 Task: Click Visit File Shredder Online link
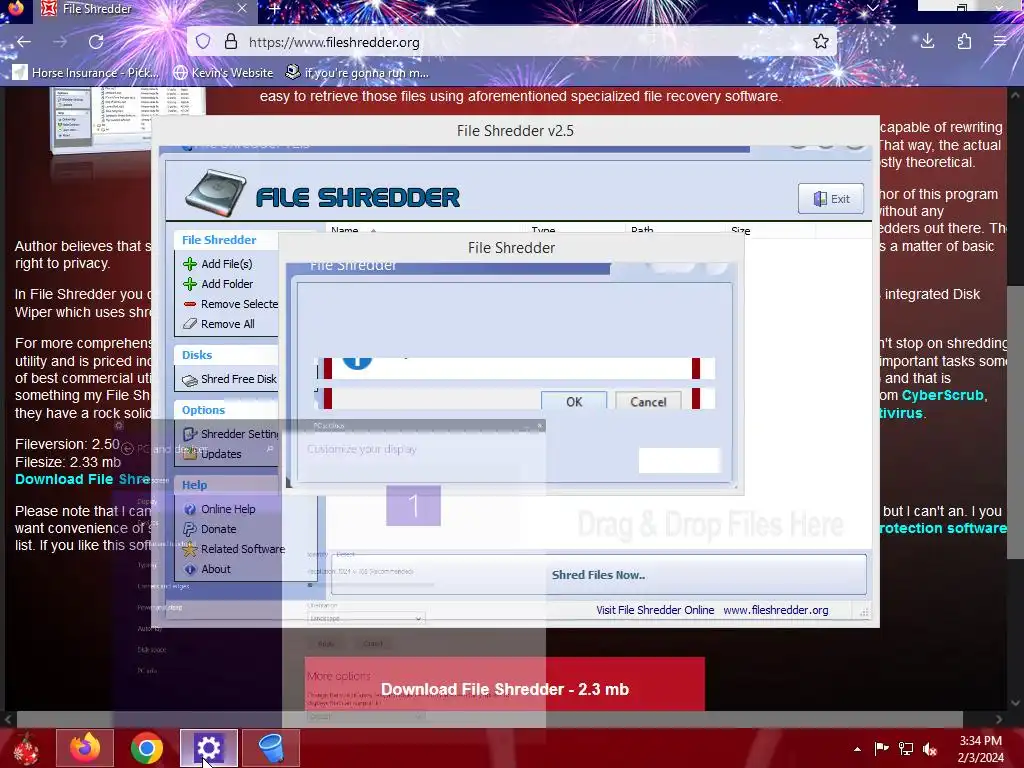click(x=655, y=610)
